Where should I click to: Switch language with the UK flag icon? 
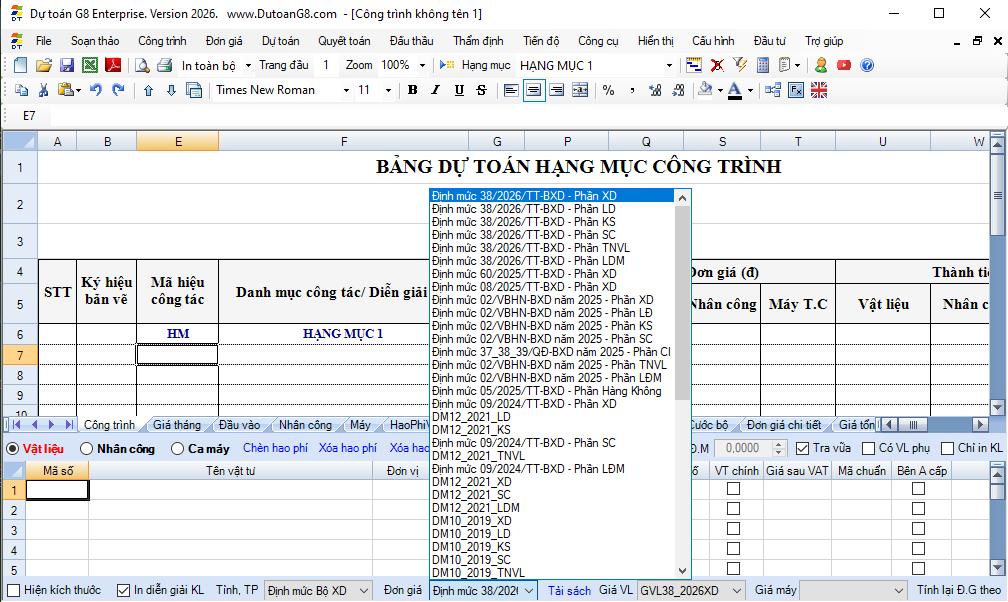(x=819, y=90)
